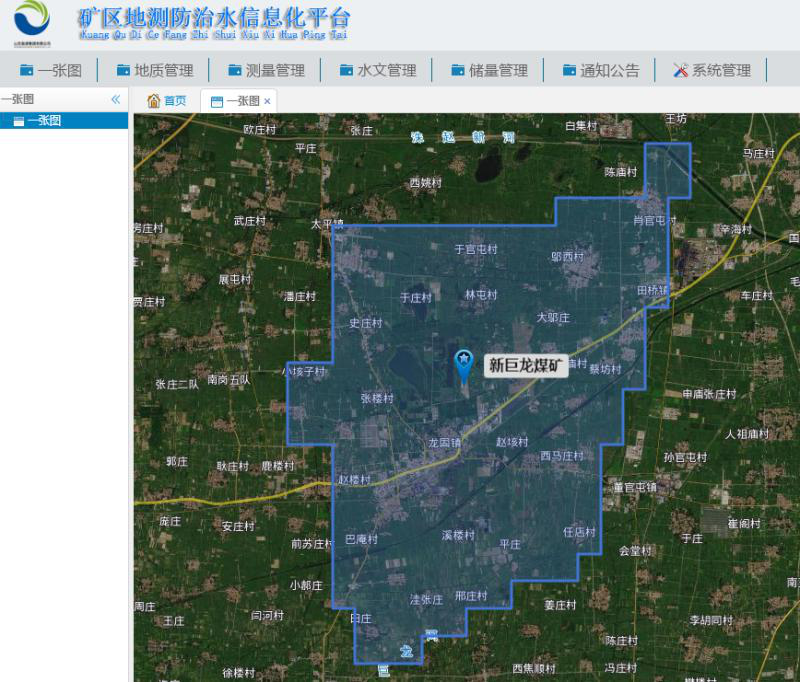Click the 白集村 label on map
800x682 pixels.
point(581,125)
